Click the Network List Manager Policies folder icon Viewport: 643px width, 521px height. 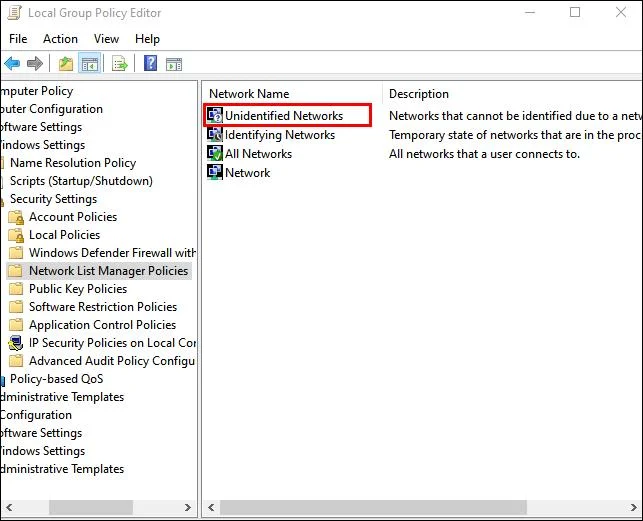click(x=15, y=271)
